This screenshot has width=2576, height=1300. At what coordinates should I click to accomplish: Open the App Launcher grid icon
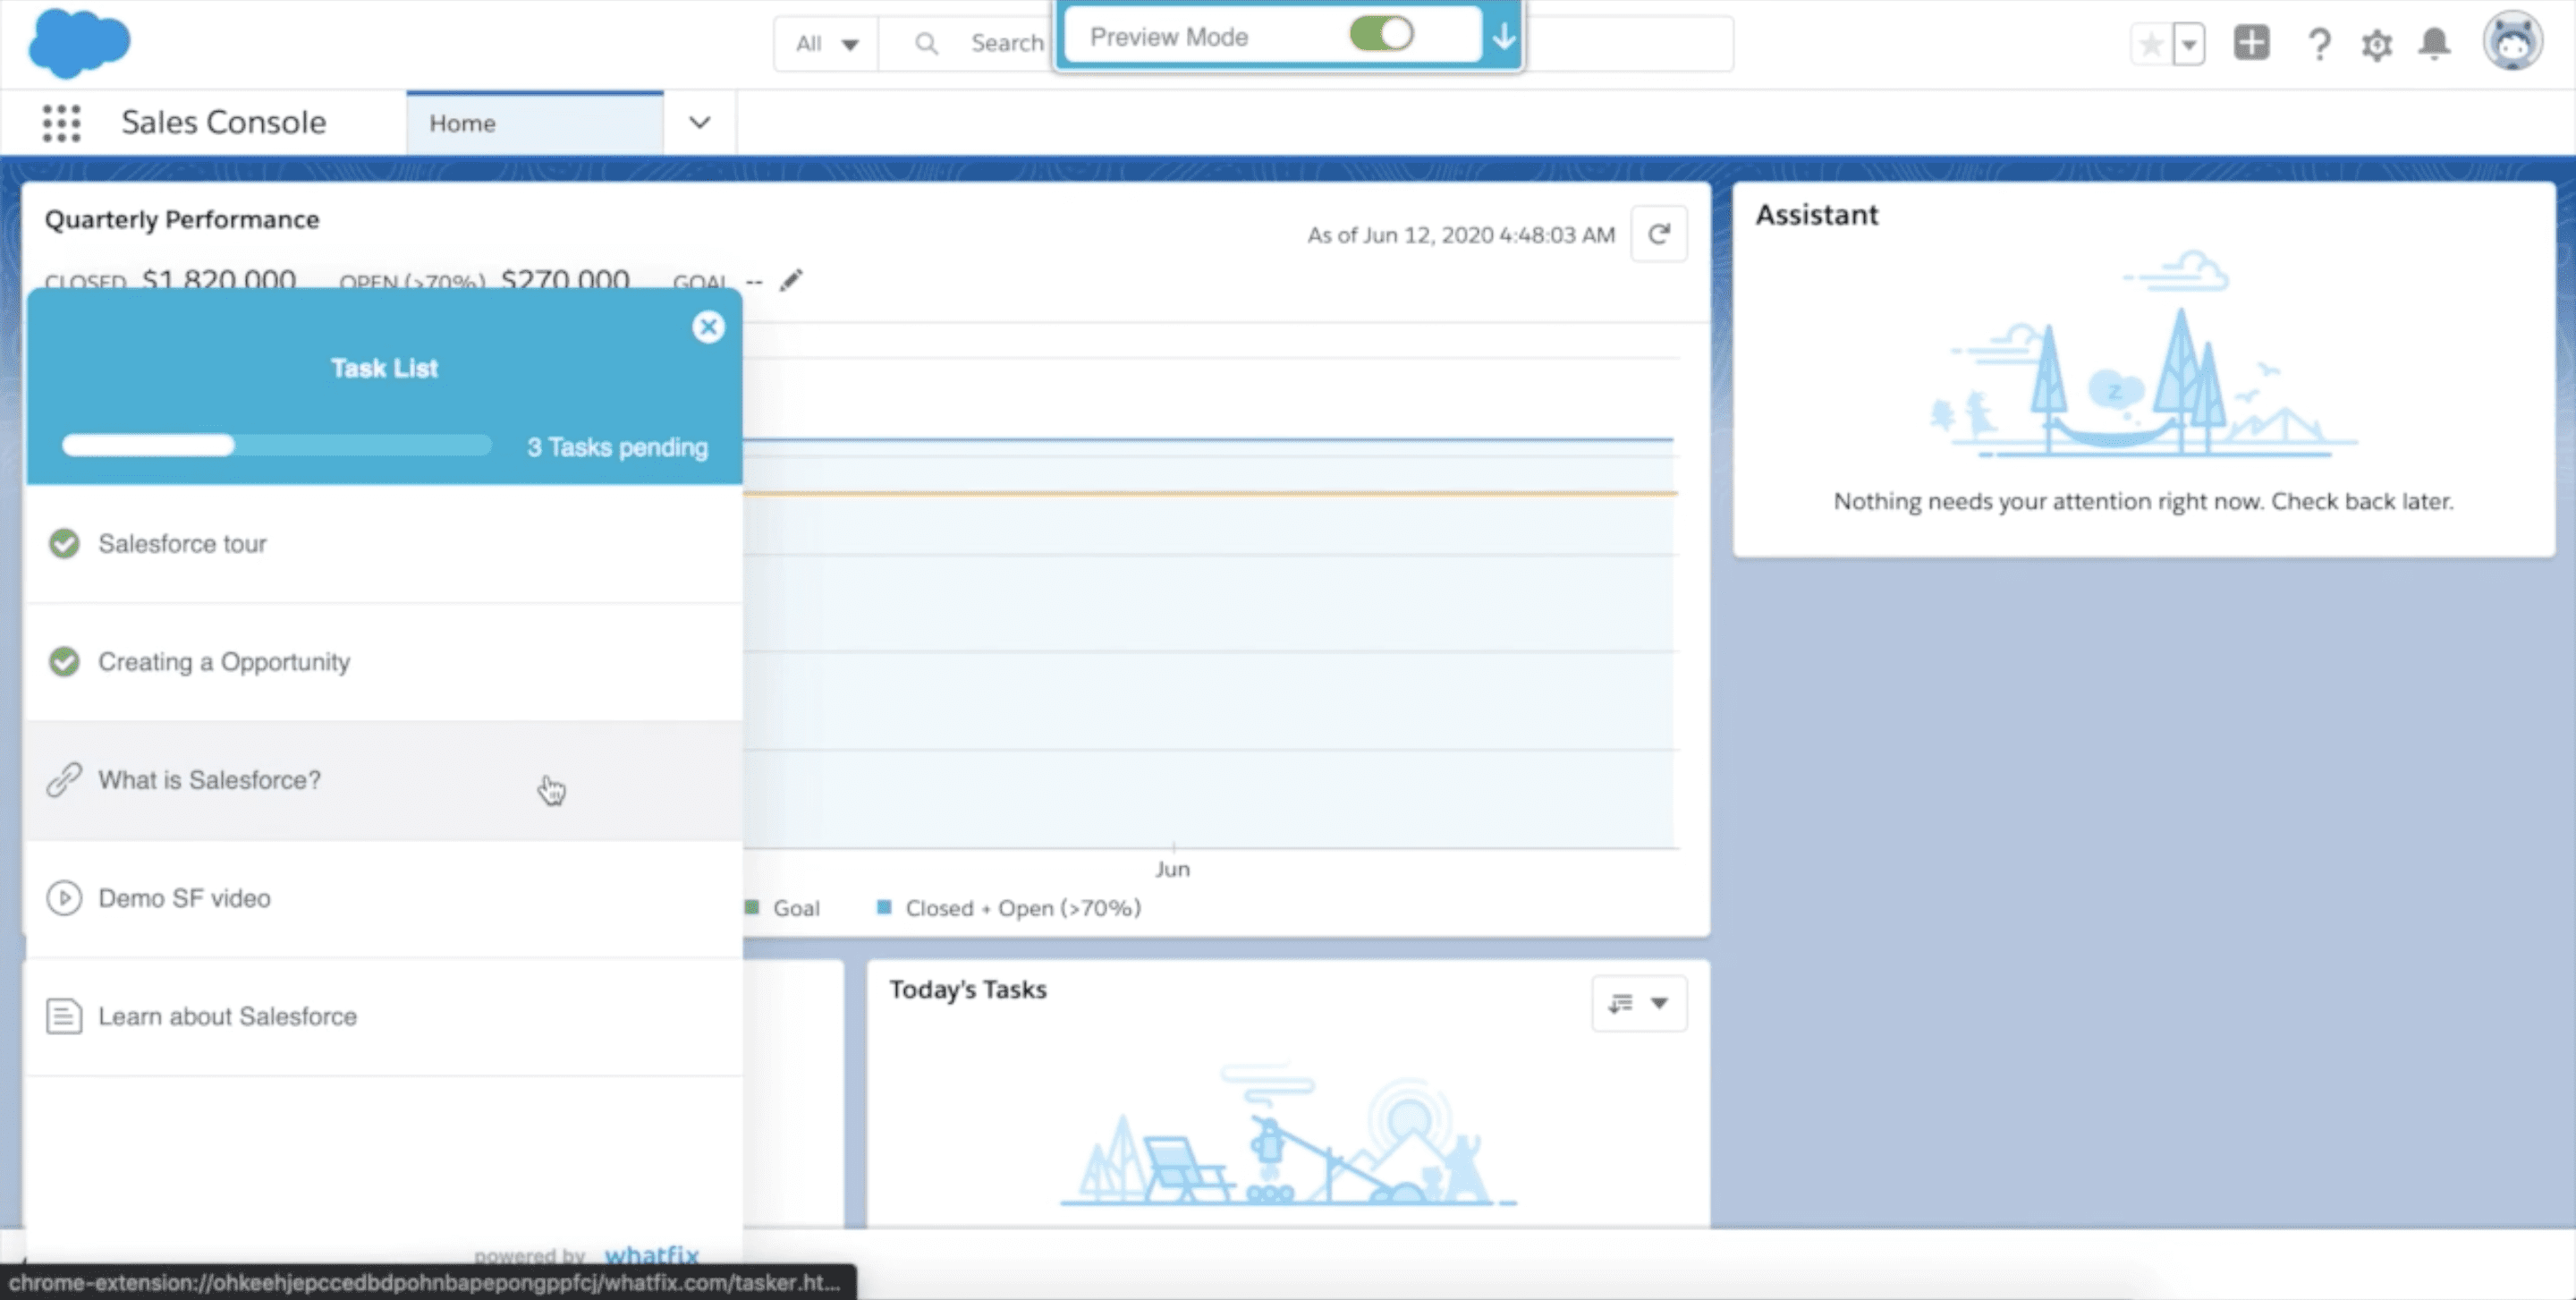(x=61, y=123)
